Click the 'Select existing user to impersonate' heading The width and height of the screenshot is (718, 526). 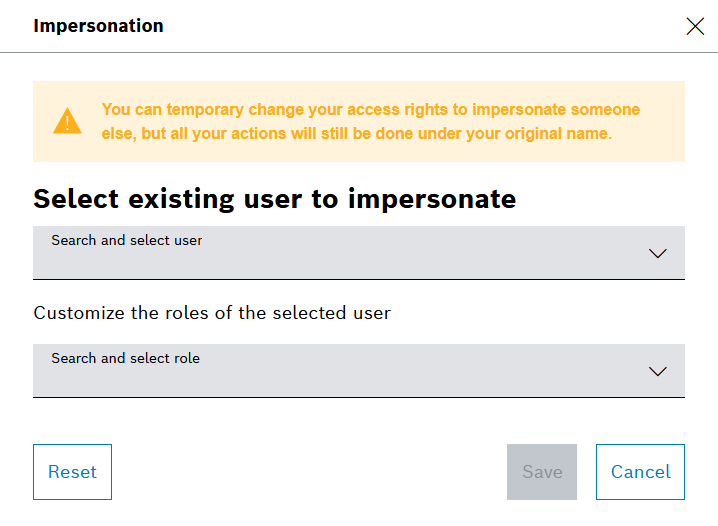point(274,198)
